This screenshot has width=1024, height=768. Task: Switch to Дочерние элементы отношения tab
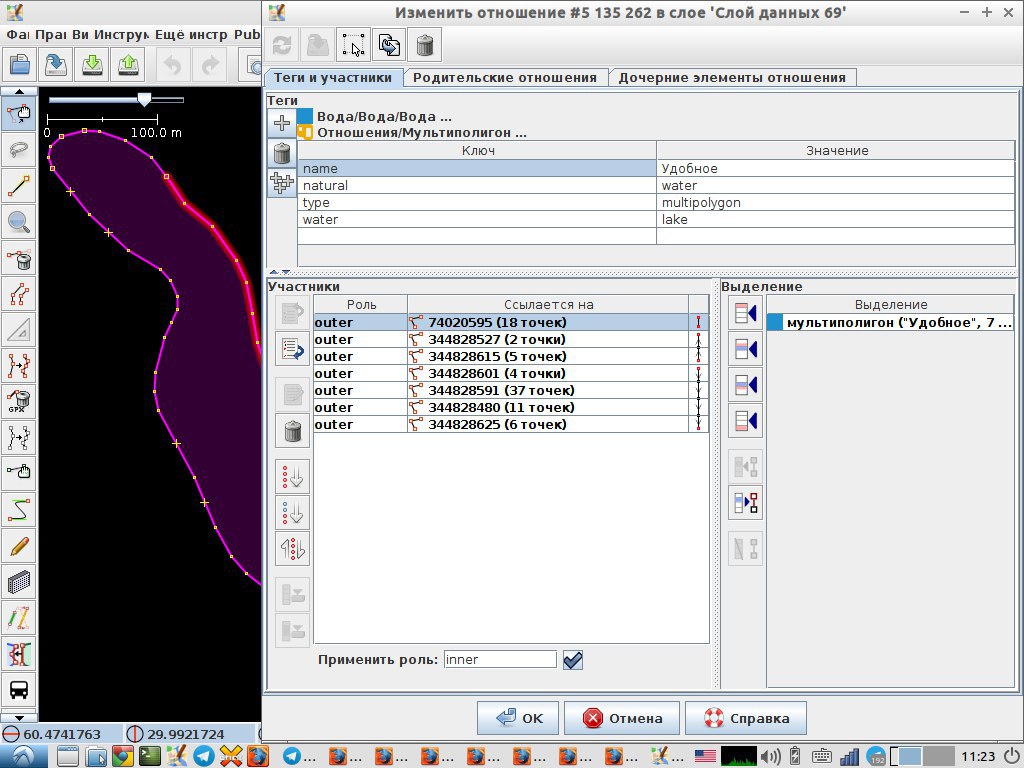732,78
